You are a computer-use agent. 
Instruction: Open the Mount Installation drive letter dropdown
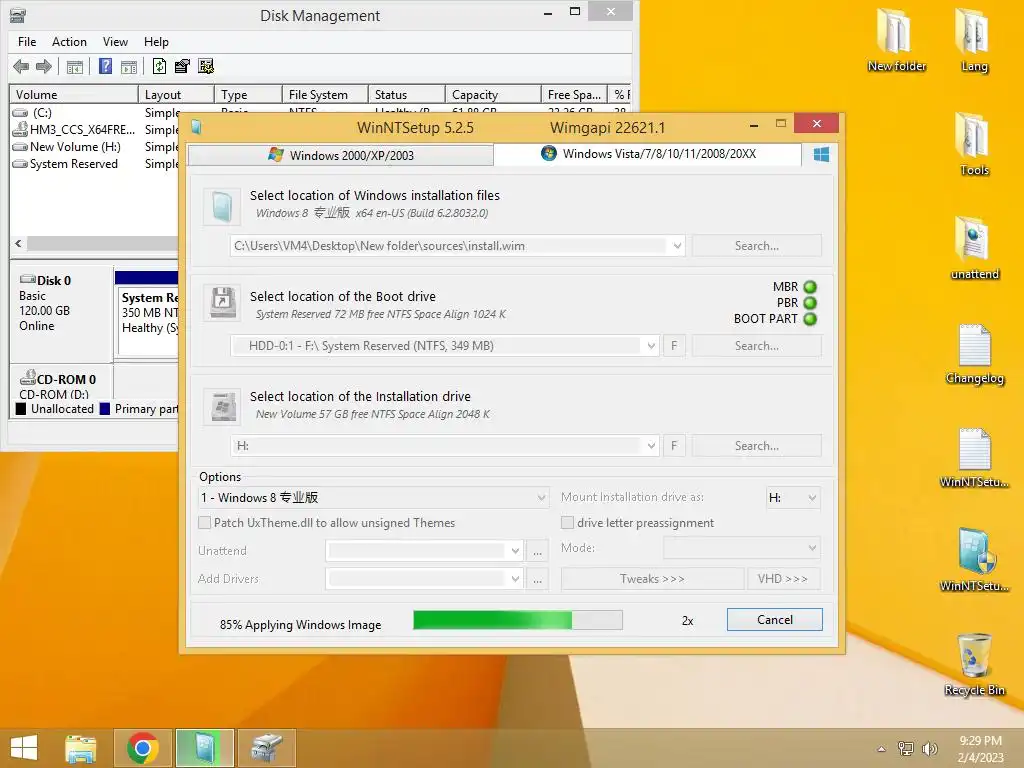(x=793, y=498)
